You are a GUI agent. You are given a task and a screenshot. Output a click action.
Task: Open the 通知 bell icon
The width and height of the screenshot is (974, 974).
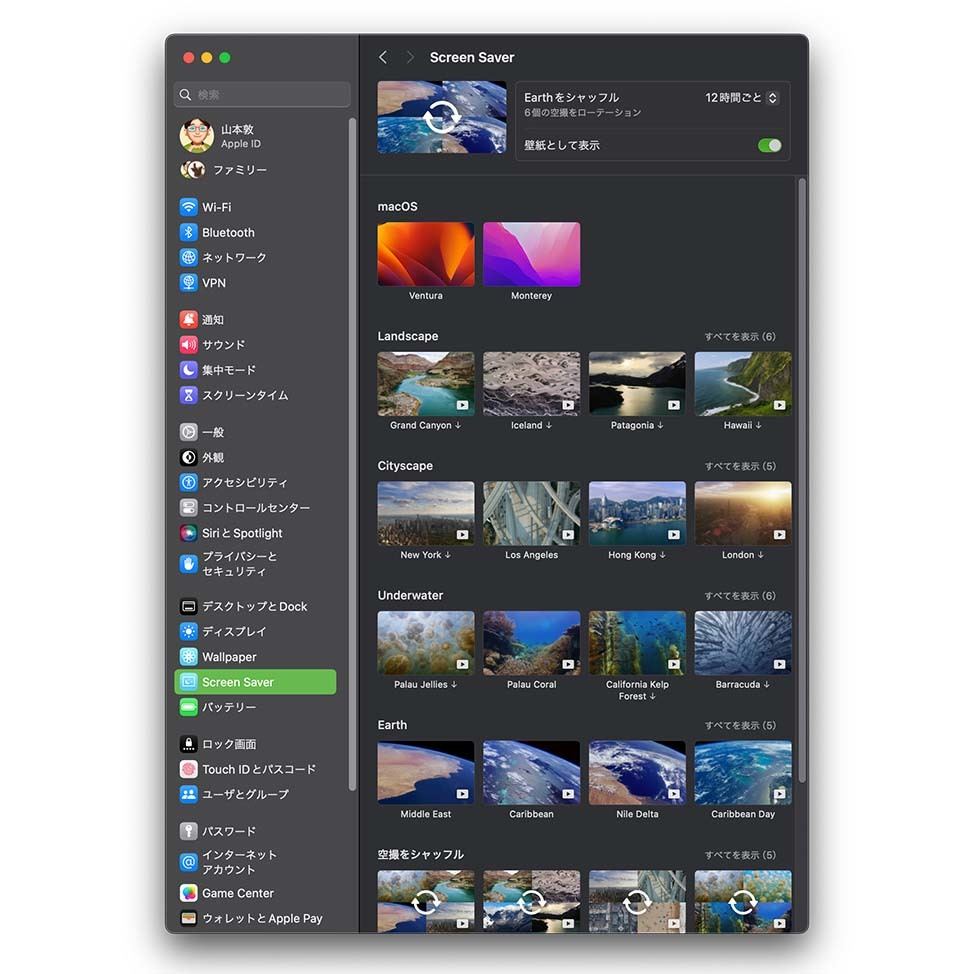(x=188, y=319)
